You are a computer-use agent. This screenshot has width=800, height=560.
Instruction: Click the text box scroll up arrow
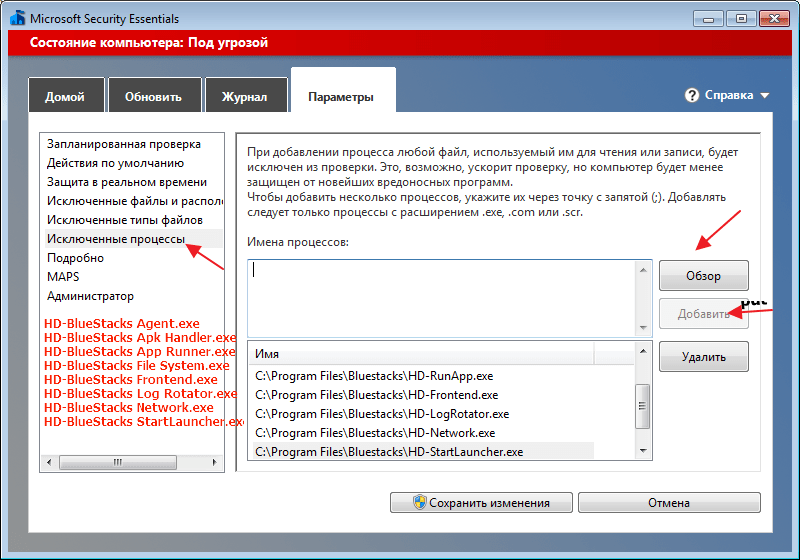[643, 270]
